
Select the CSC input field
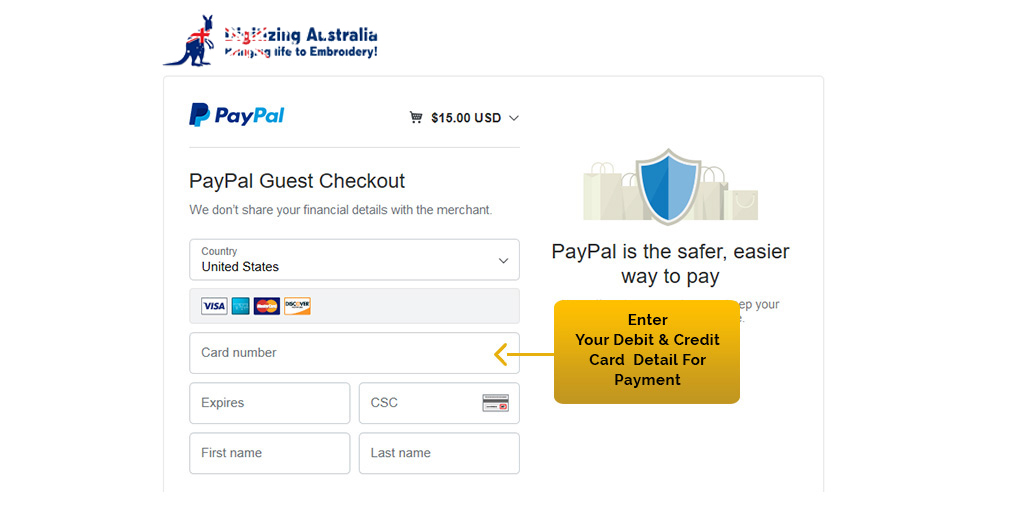[420, 403]
